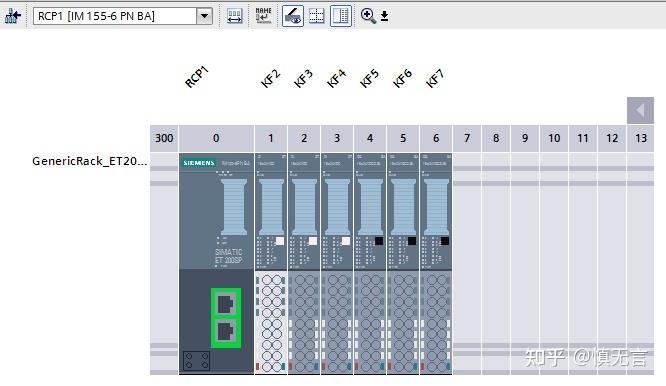Click slot header number 0
Image resolution: width=666 pixels, height=386 pixels.
(216, 138)
